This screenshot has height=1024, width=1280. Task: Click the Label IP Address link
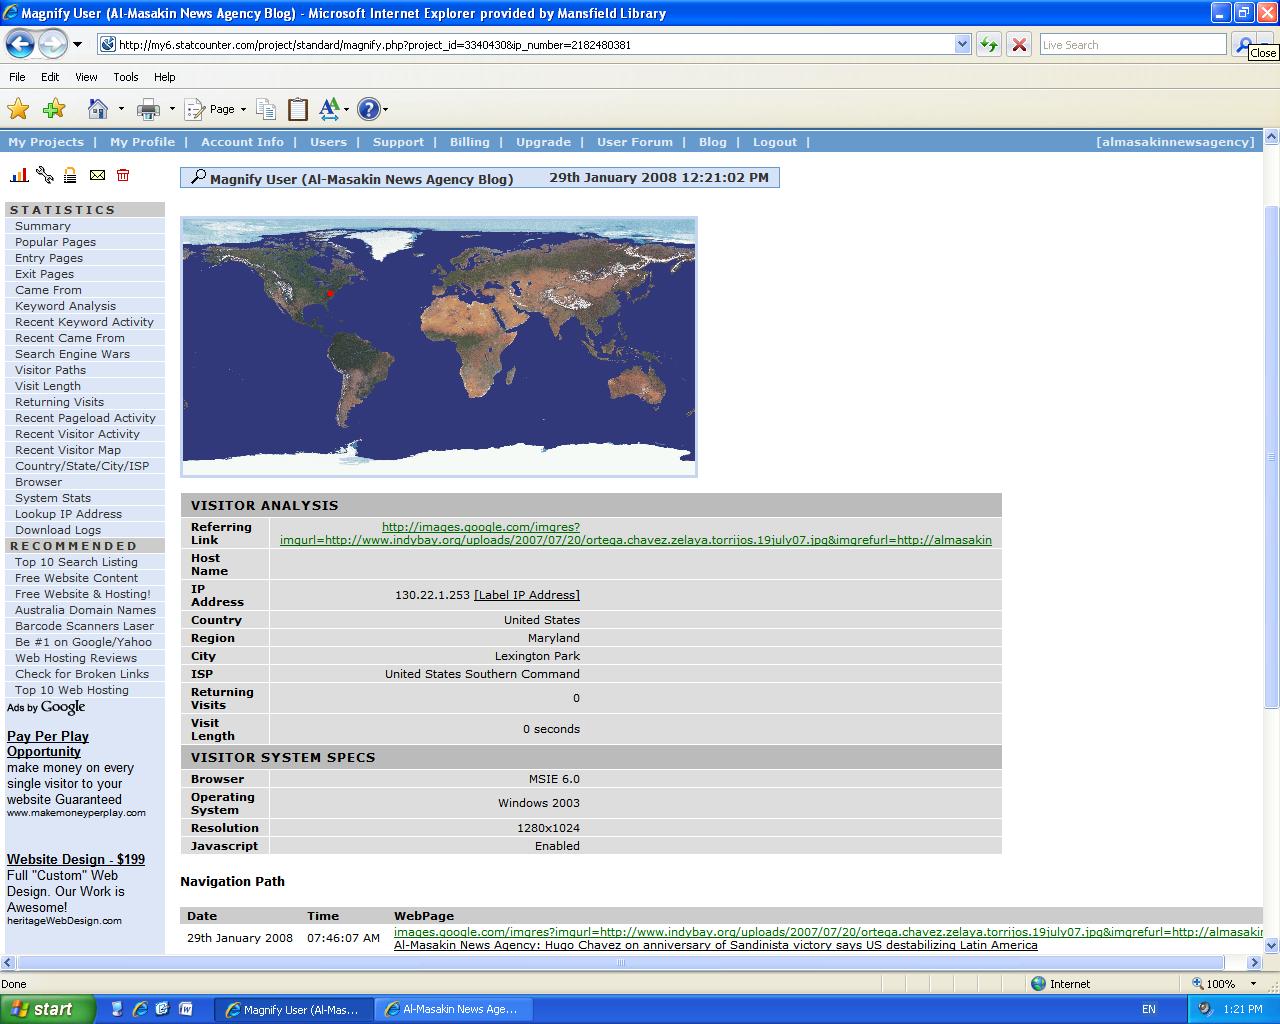tap(527, 595)
